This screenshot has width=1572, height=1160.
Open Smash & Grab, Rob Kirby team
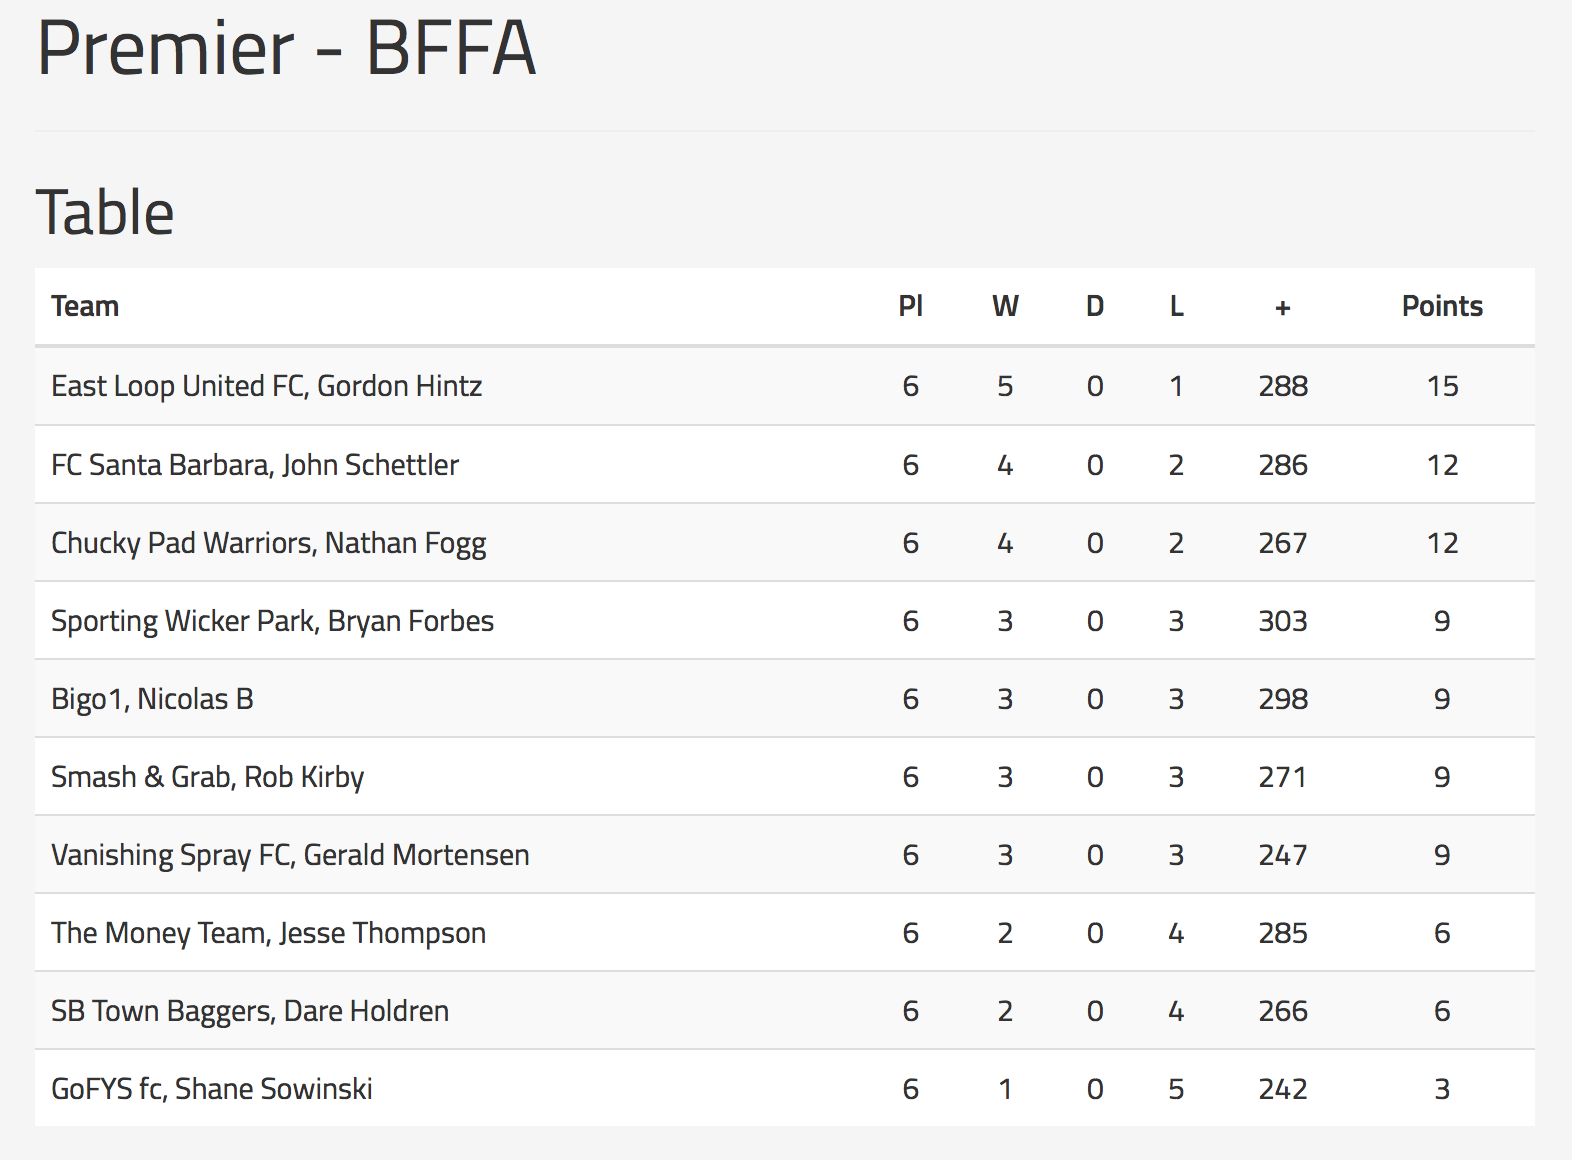click(x=208, y=777)
